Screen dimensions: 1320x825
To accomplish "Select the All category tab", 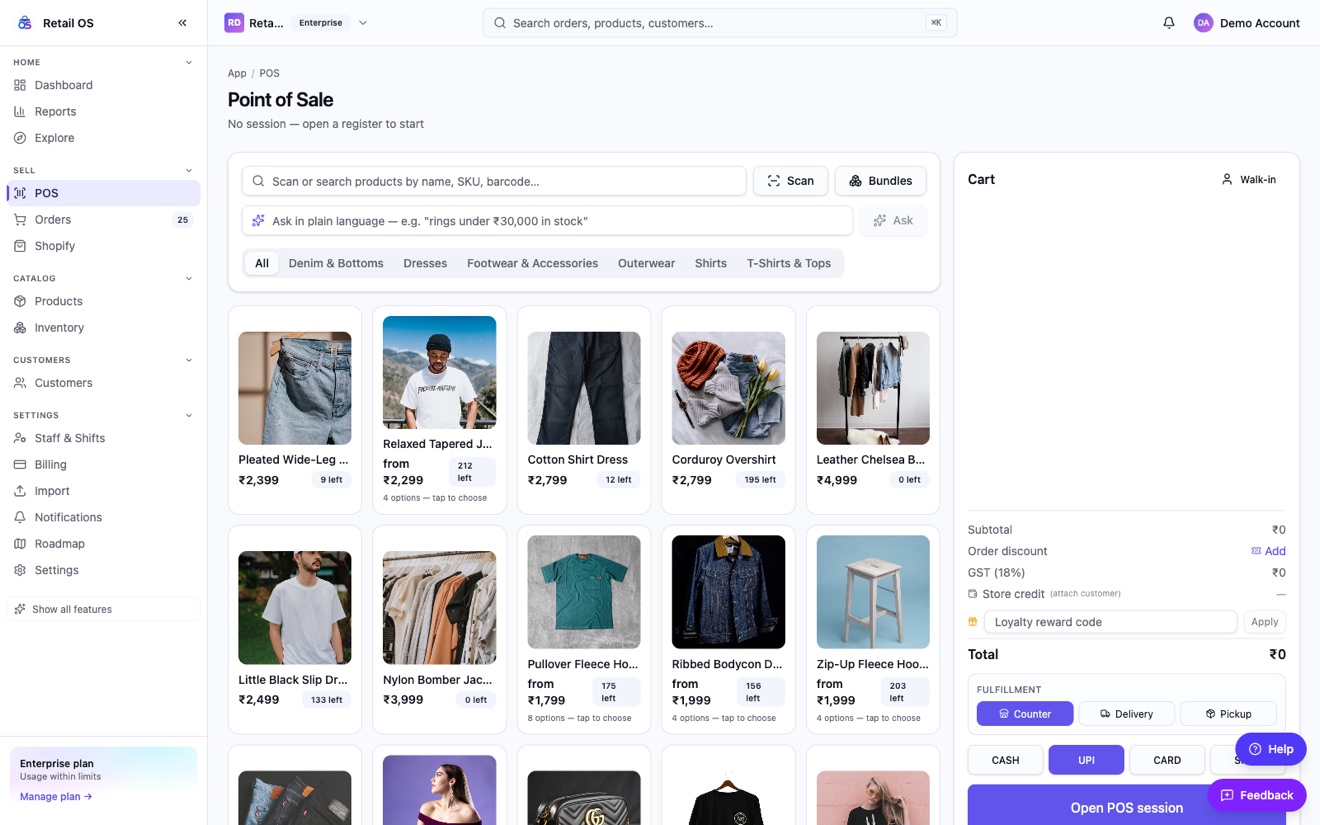I will (x=262, y=263).
